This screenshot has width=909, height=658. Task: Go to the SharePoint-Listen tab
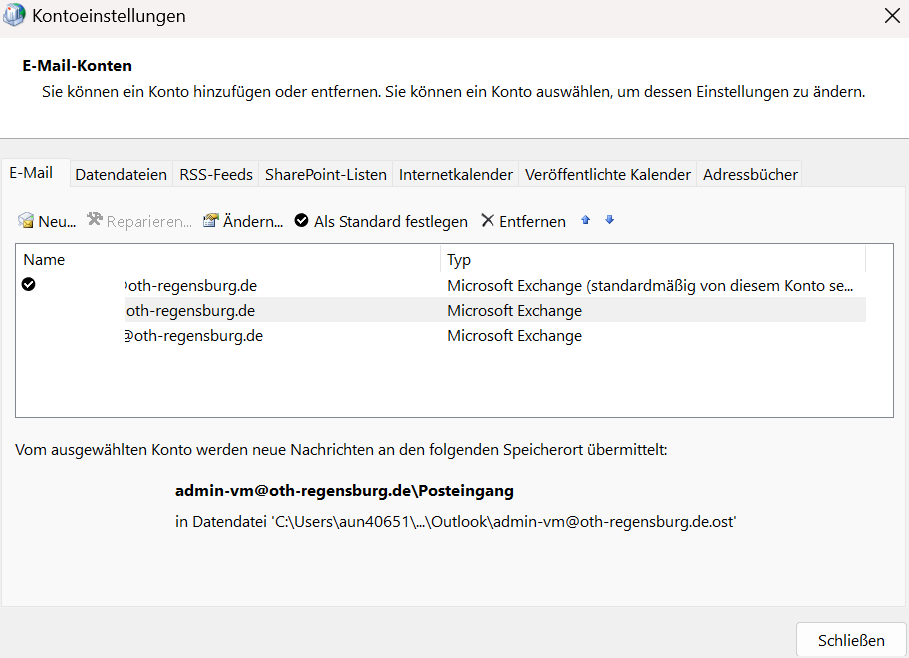325,174
